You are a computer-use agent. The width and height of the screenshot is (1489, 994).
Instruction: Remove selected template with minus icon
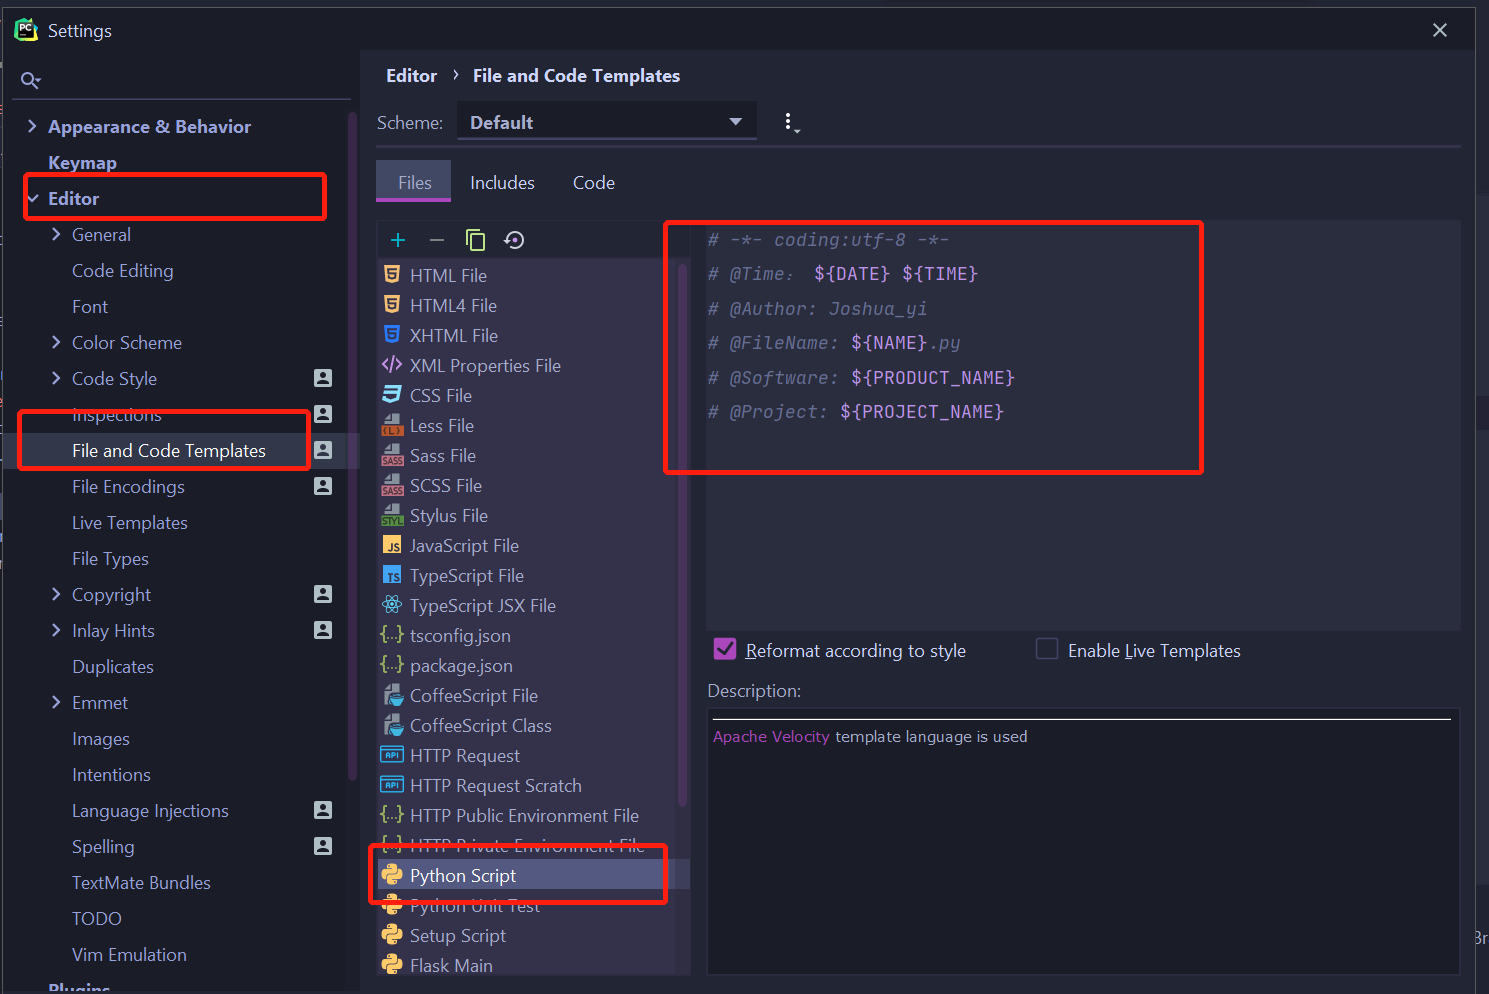(x=437, y=240)
